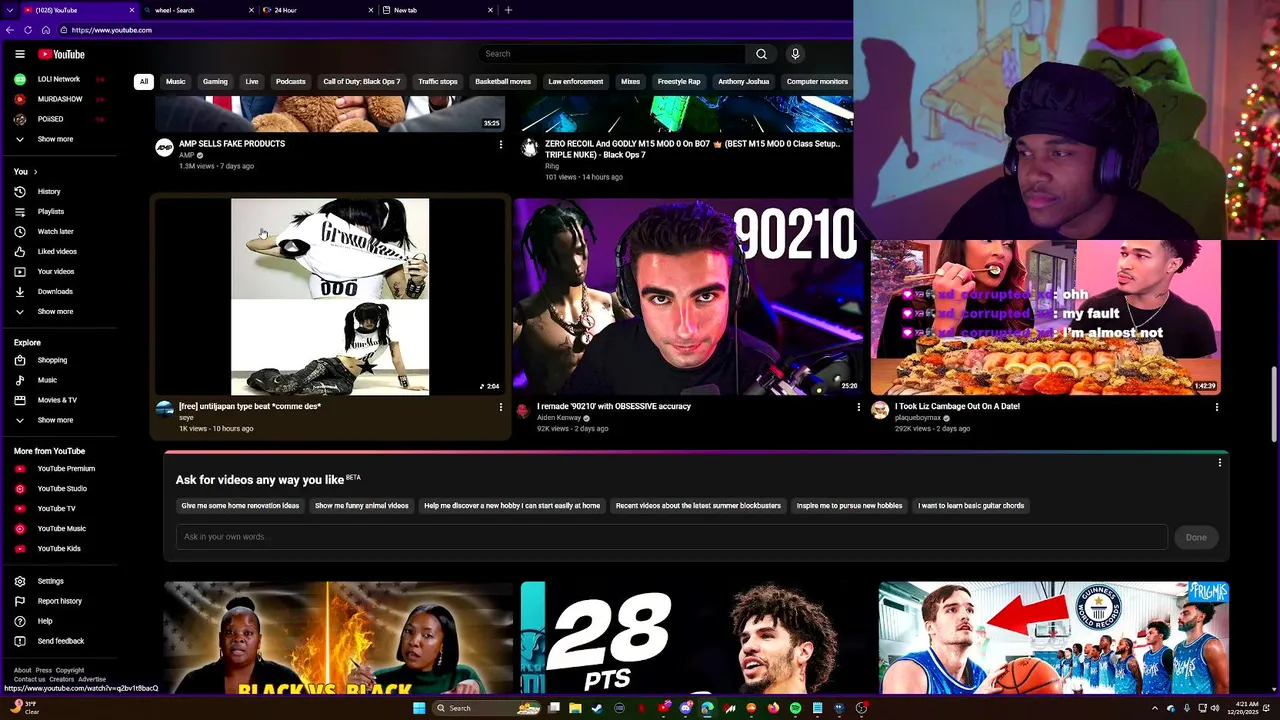Open Your videos in the sidebar

56,271
